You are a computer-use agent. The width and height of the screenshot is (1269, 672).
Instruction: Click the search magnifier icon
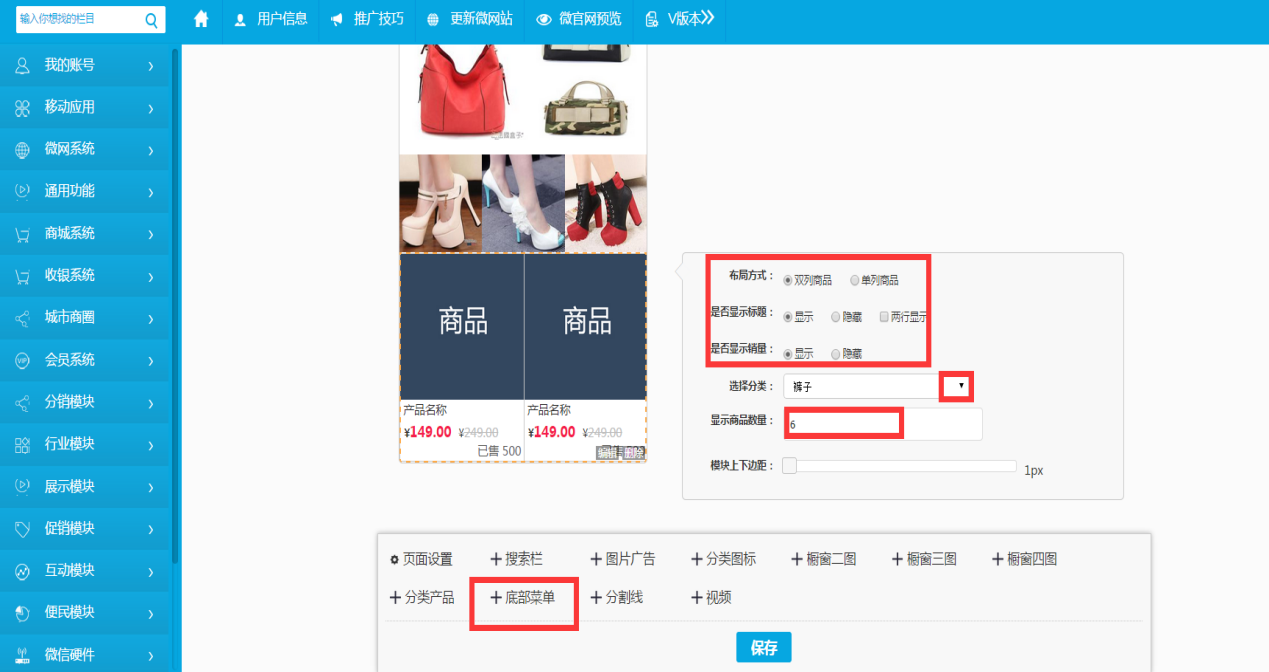(152, 20)
